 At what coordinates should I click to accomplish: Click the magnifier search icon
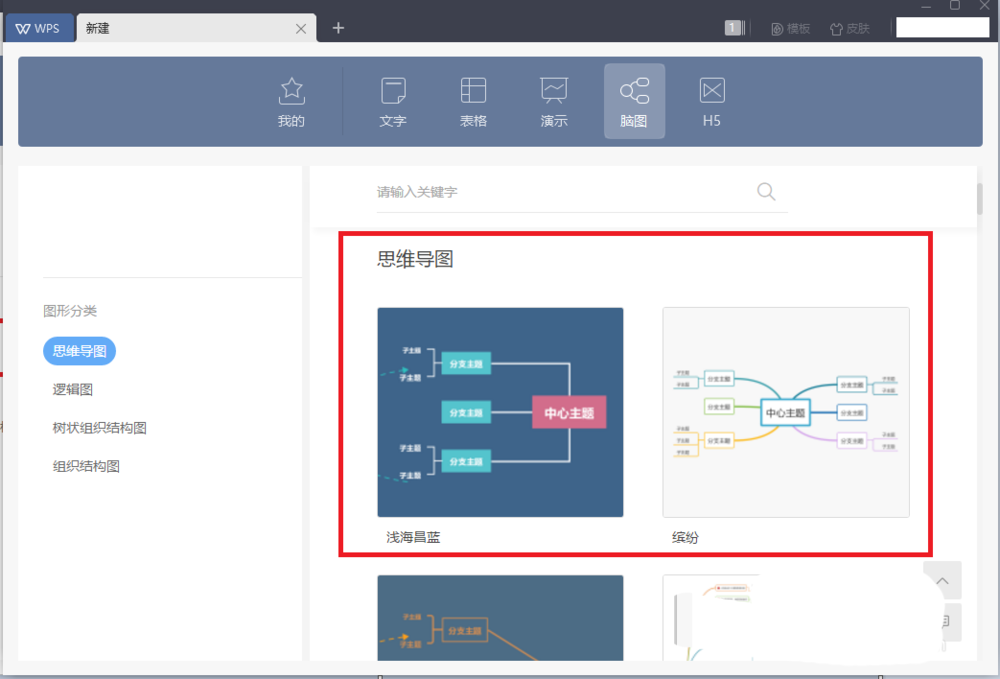pos(766,192)
